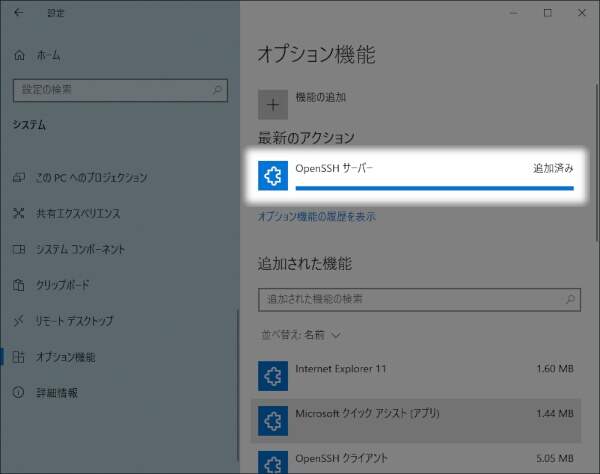Click the 機能の追加 label
The width and height of the screenshot is (600, 474).
pos(321,98)
